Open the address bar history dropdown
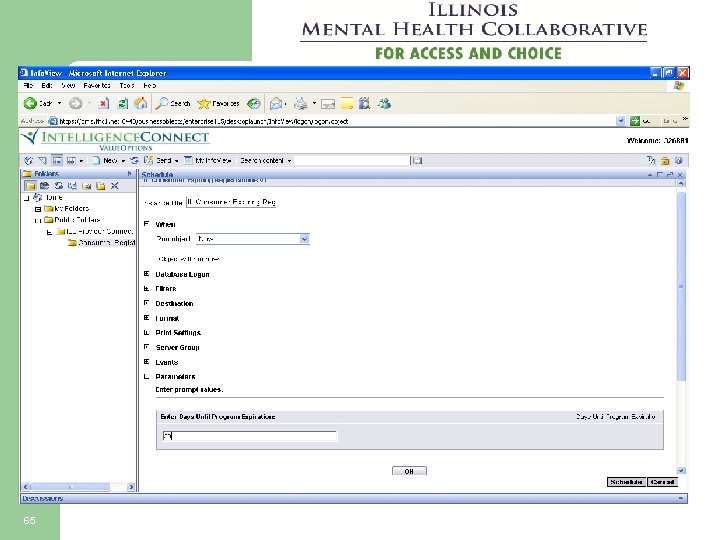The height and width of the screenshot is (540, 720). tap(620, 121)
